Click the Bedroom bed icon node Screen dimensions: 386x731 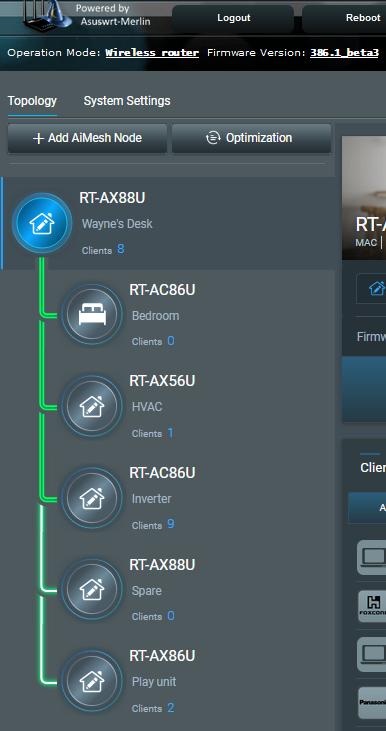click(x=92, y=315)
